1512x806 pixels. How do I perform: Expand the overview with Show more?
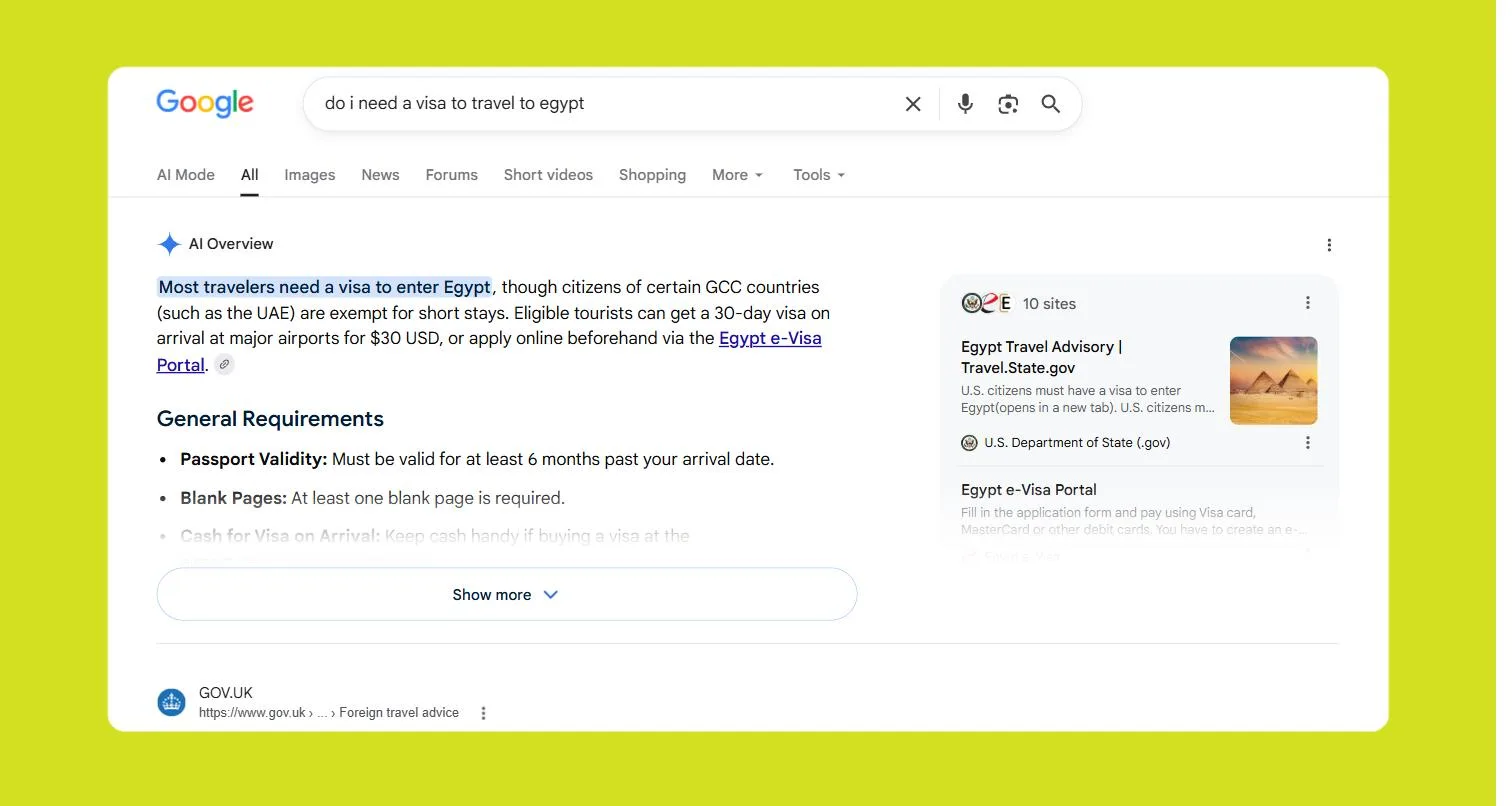(x=507, y=594)
